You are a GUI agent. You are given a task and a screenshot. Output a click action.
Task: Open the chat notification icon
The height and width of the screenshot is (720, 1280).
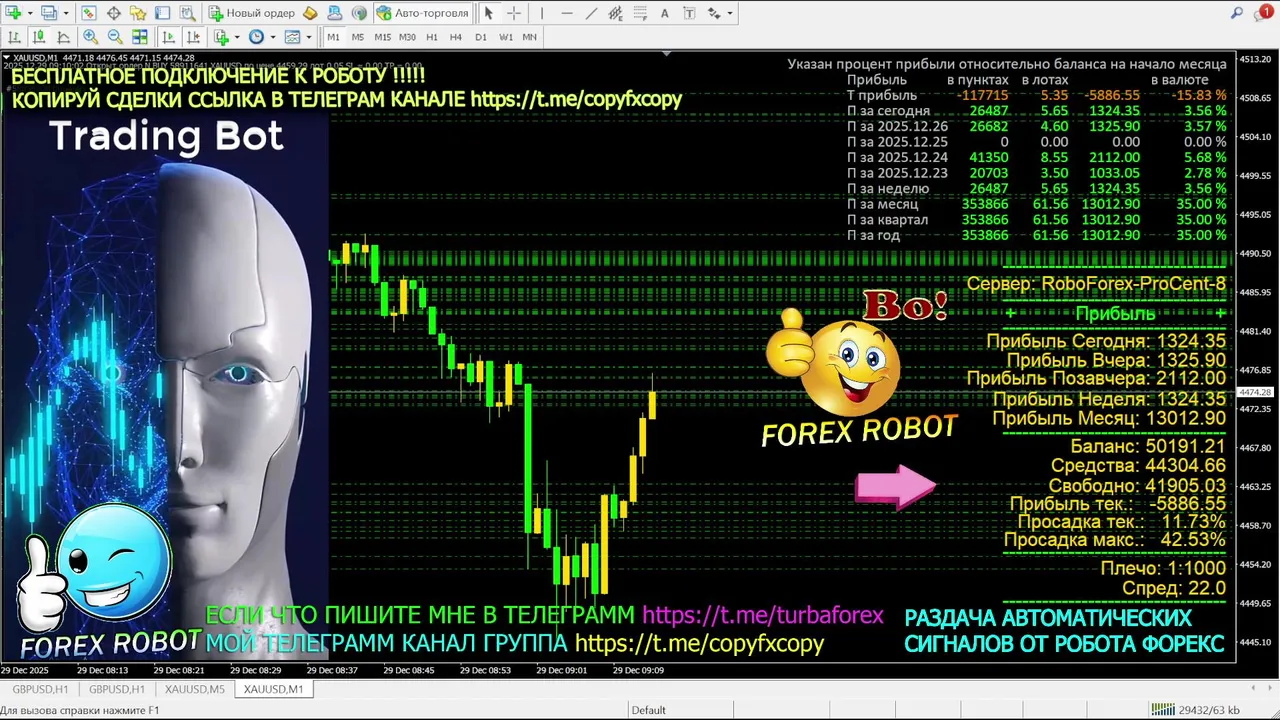(x=1264, y=13)
